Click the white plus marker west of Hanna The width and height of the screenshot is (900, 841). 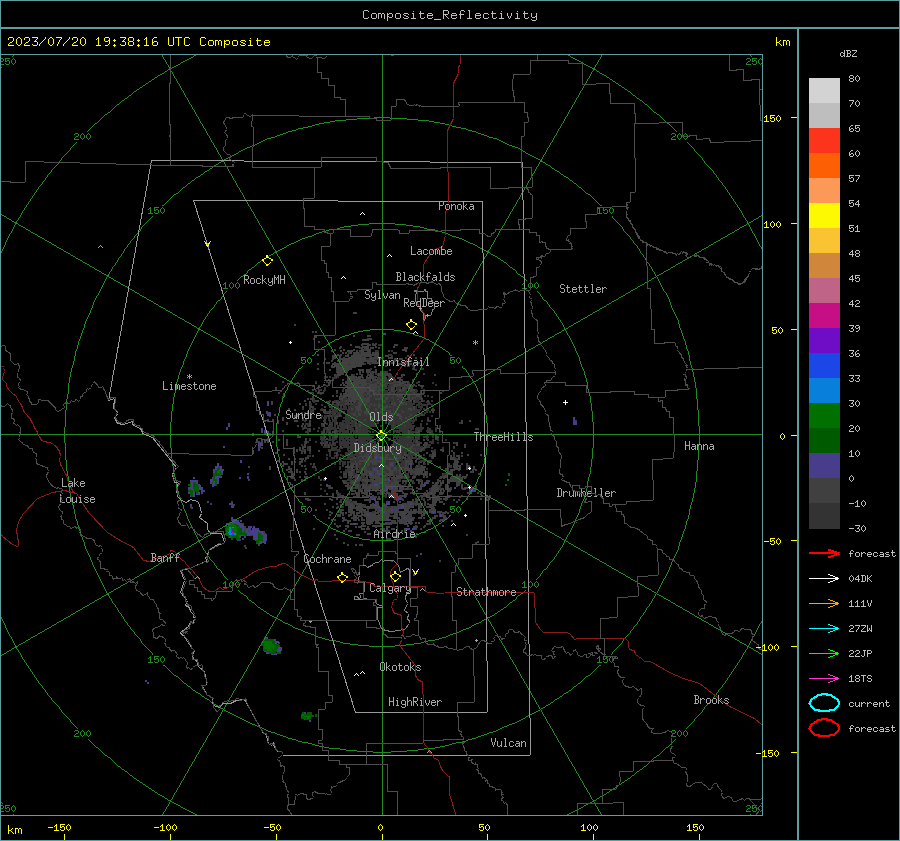click(565, 402)
